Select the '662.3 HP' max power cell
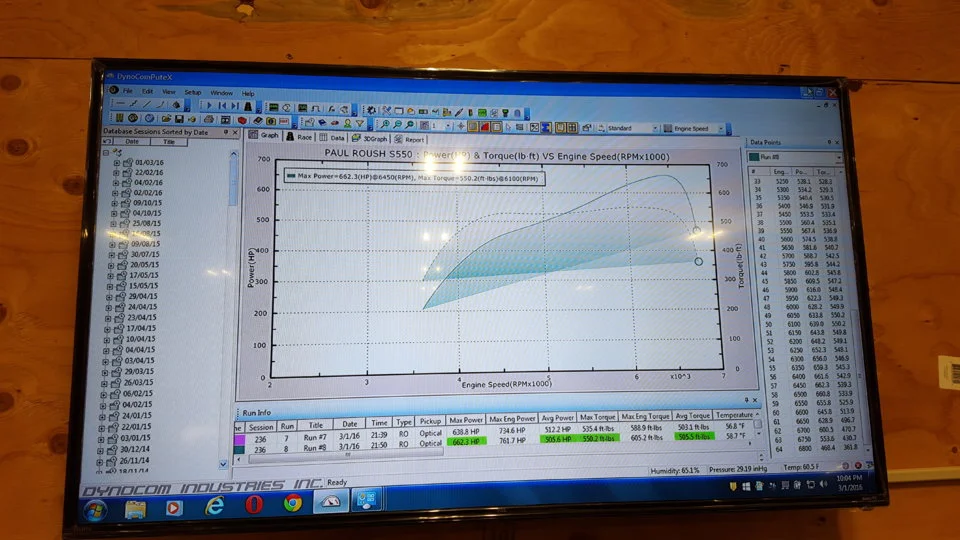 (x=467, y=441)
